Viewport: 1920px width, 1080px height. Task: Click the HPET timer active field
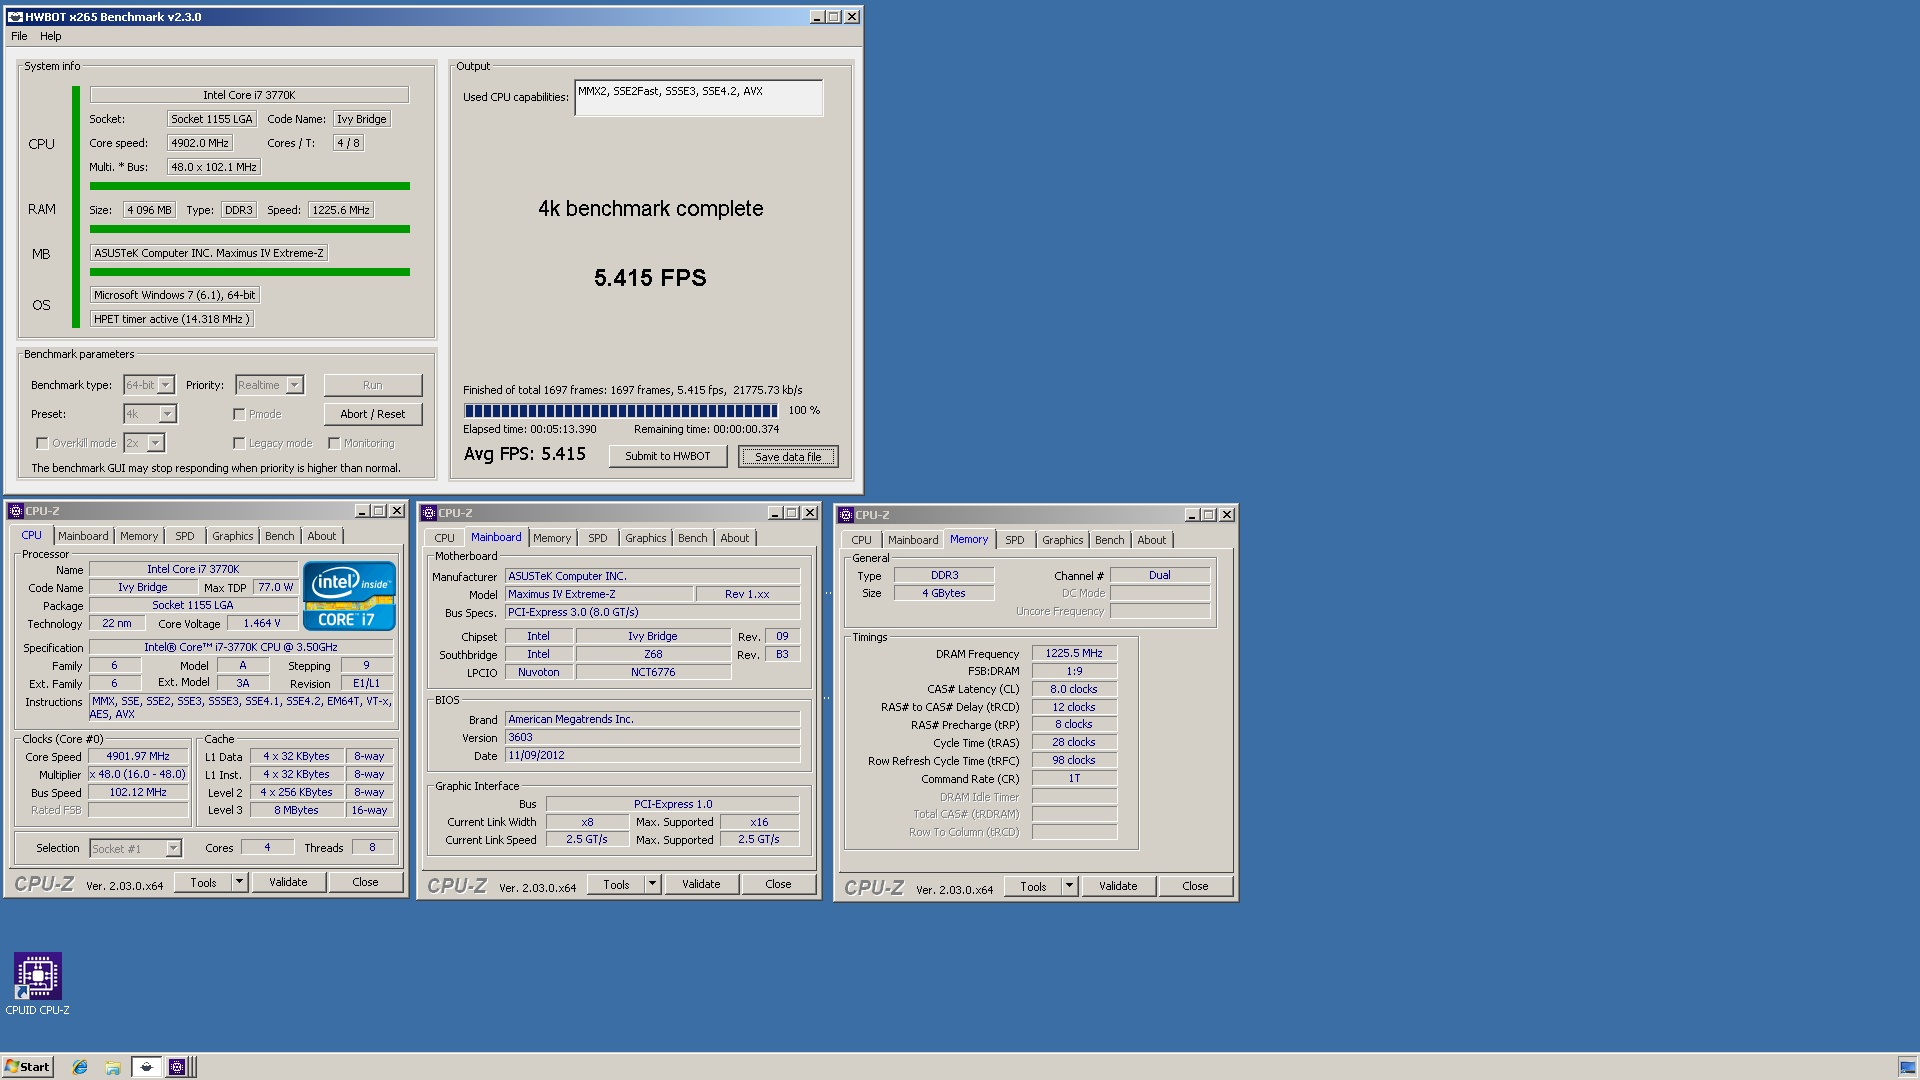click(172, 319)
